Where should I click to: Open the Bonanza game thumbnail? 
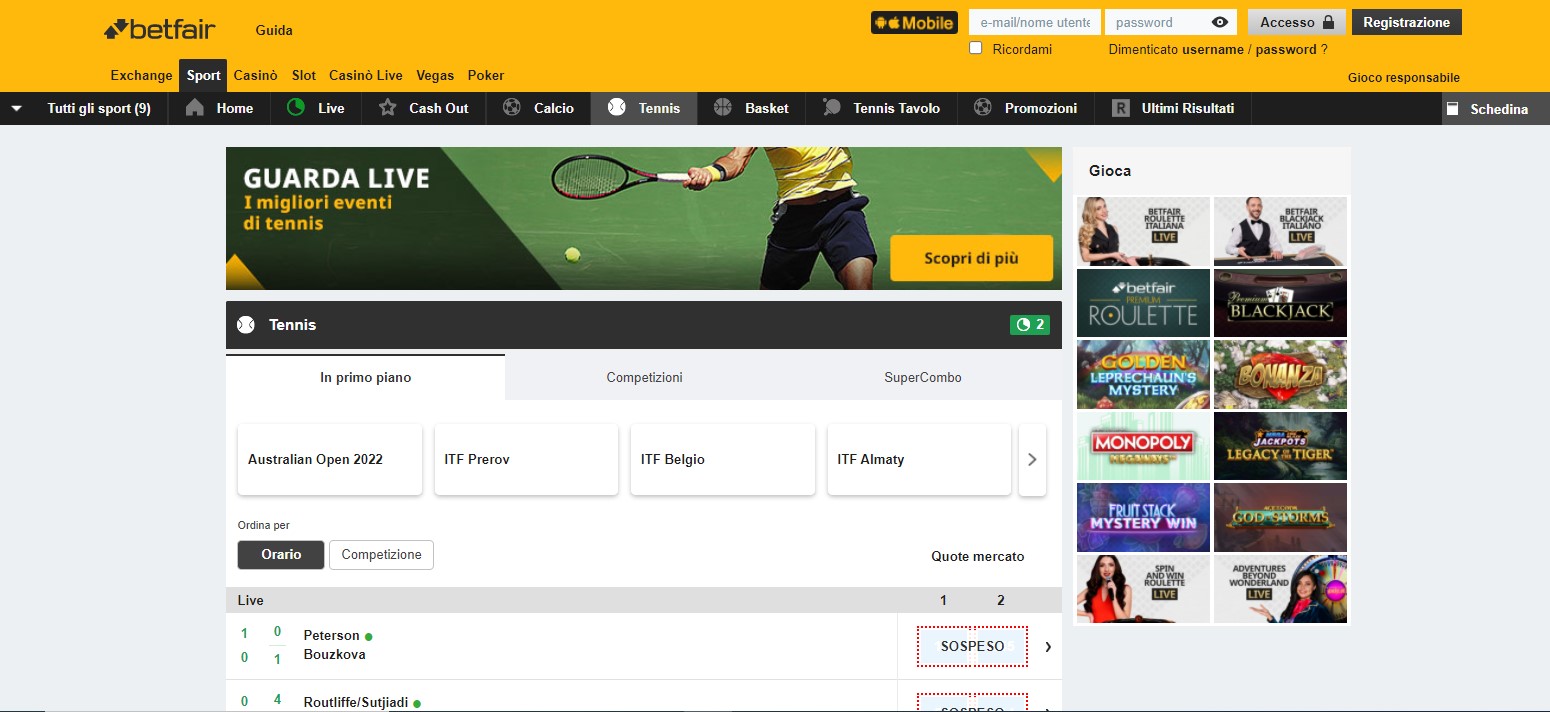click(1280, 374)
